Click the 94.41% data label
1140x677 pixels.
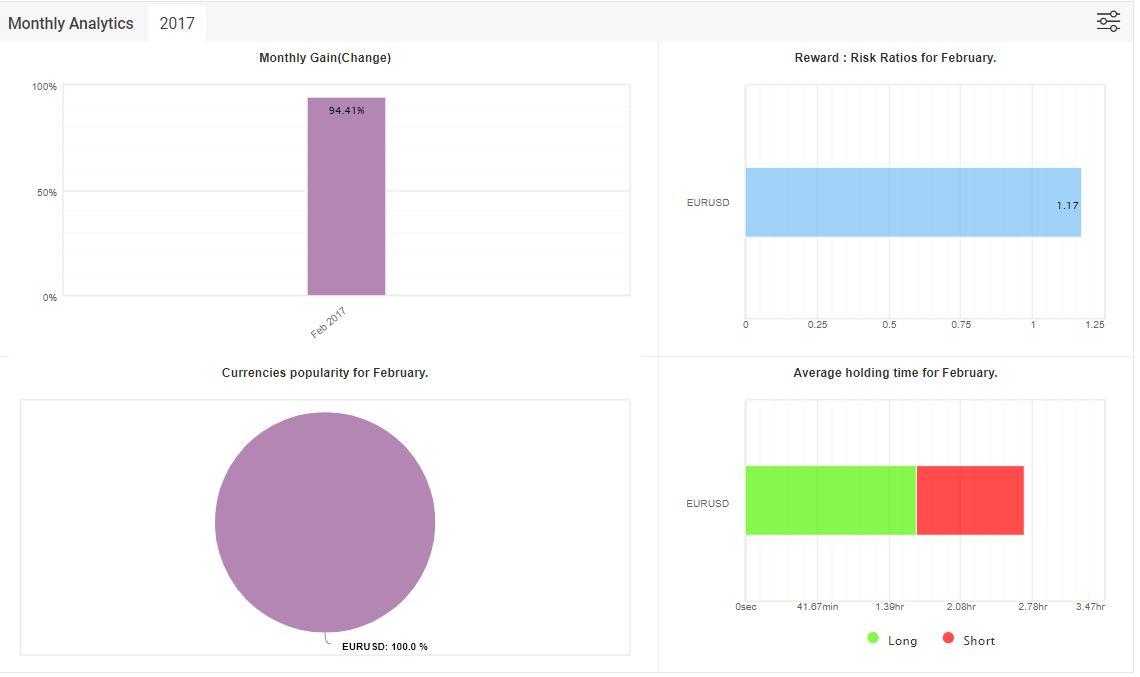click(347, 111)
